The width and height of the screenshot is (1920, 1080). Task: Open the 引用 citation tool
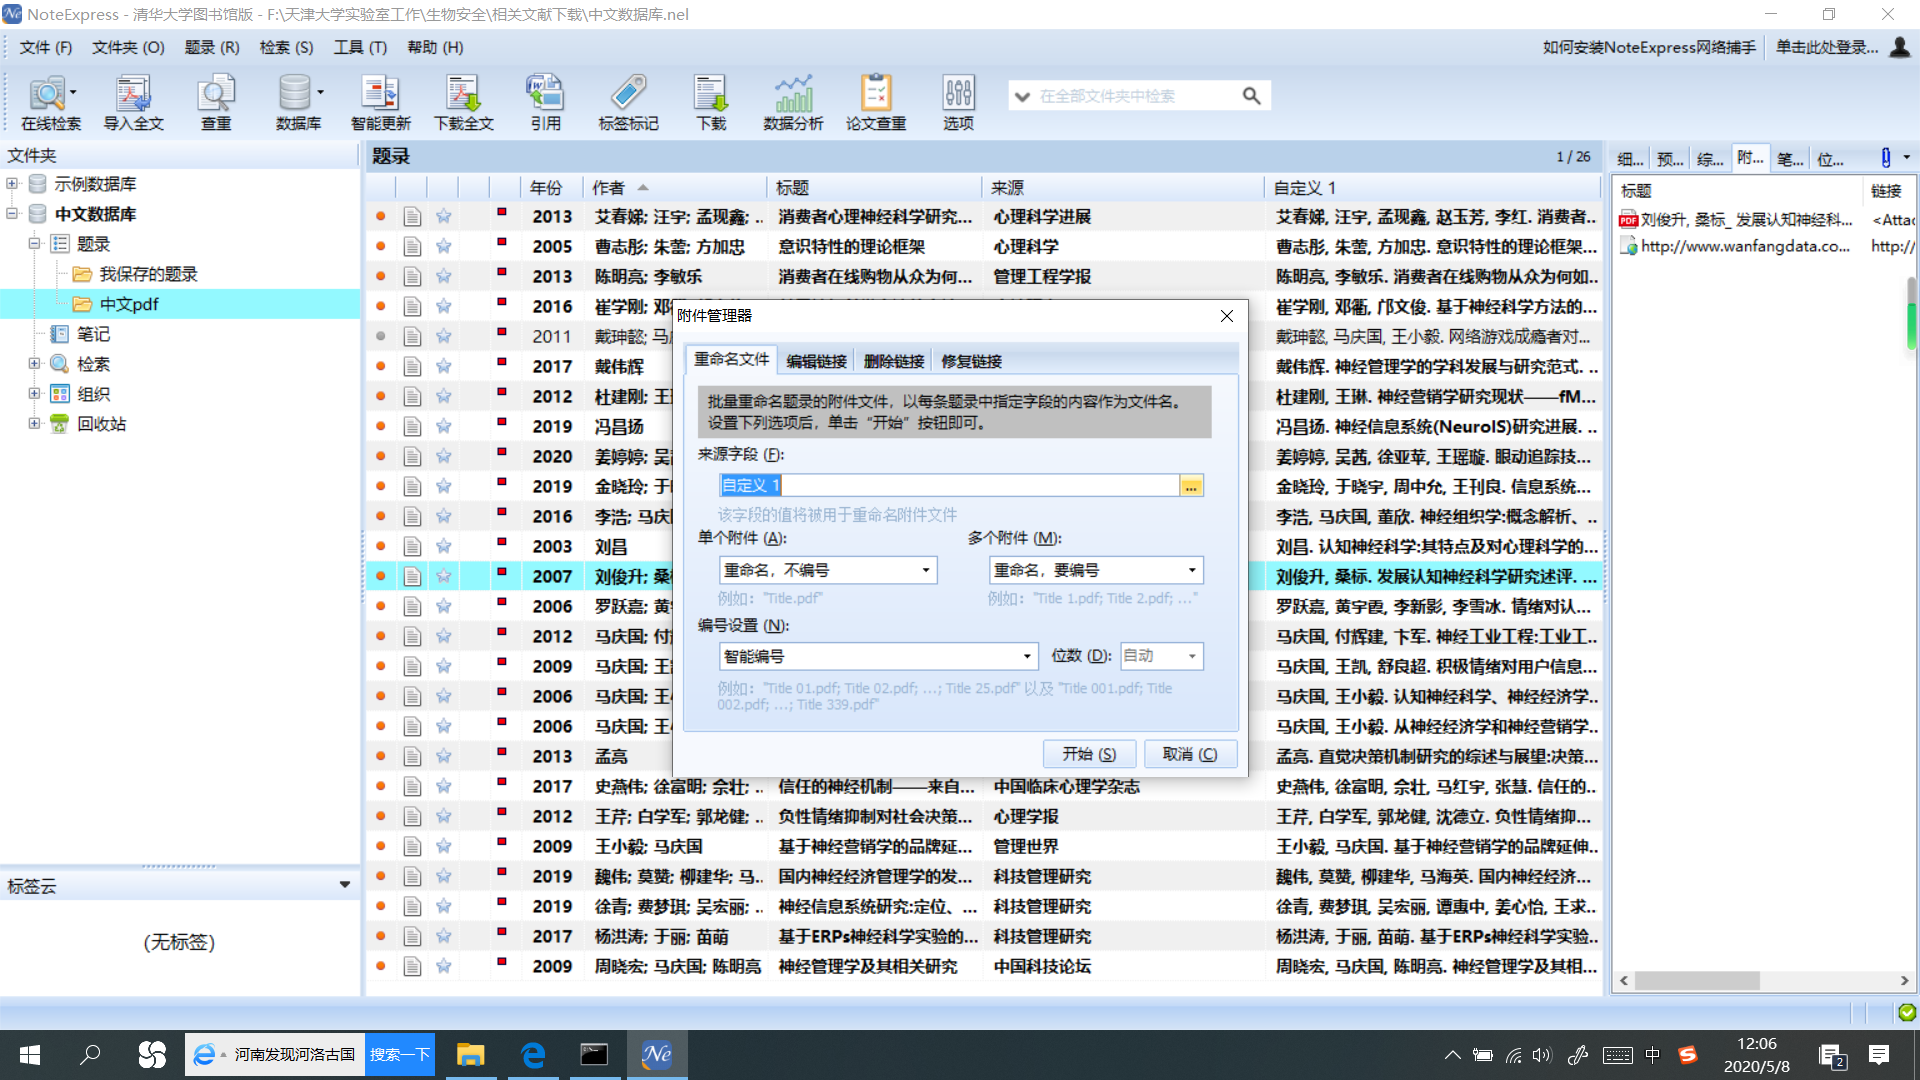tap(546, 100)
